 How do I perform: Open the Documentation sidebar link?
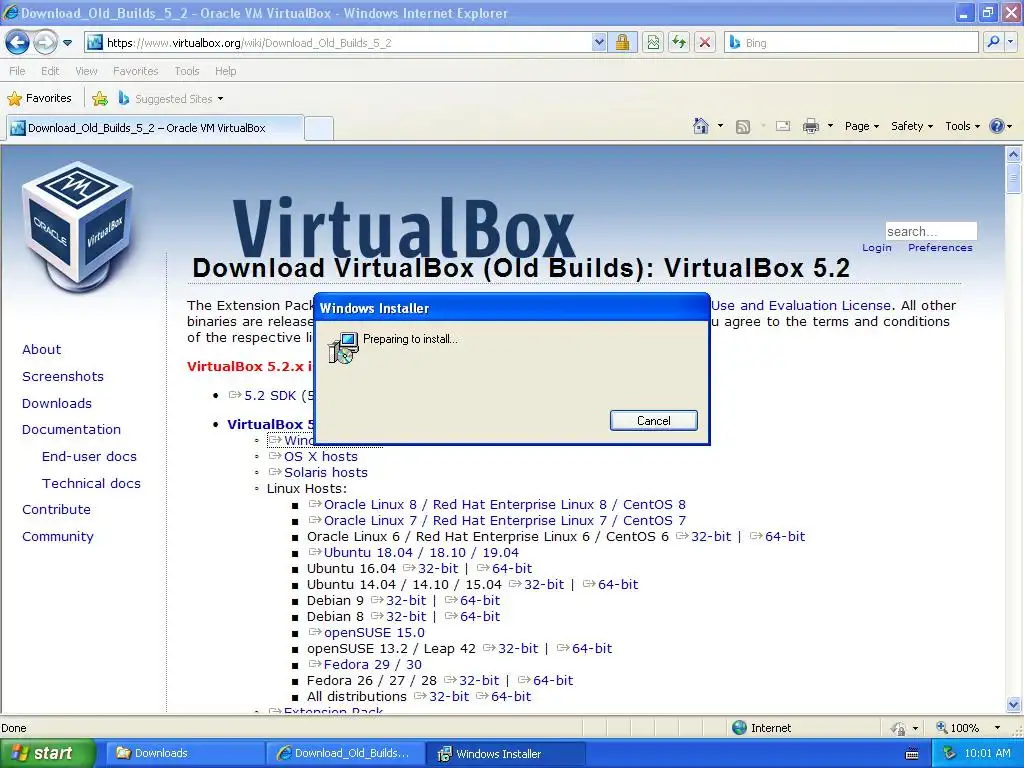tap(71, 430)
